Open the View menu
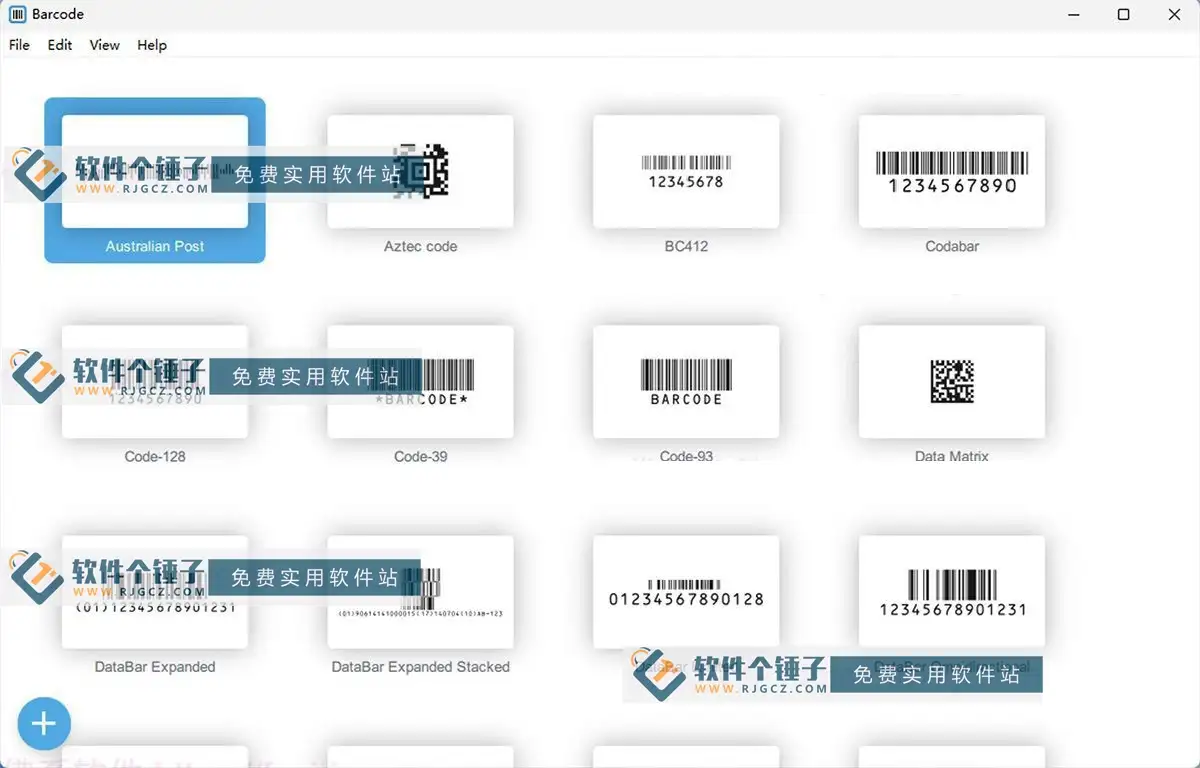 (104, 45)
